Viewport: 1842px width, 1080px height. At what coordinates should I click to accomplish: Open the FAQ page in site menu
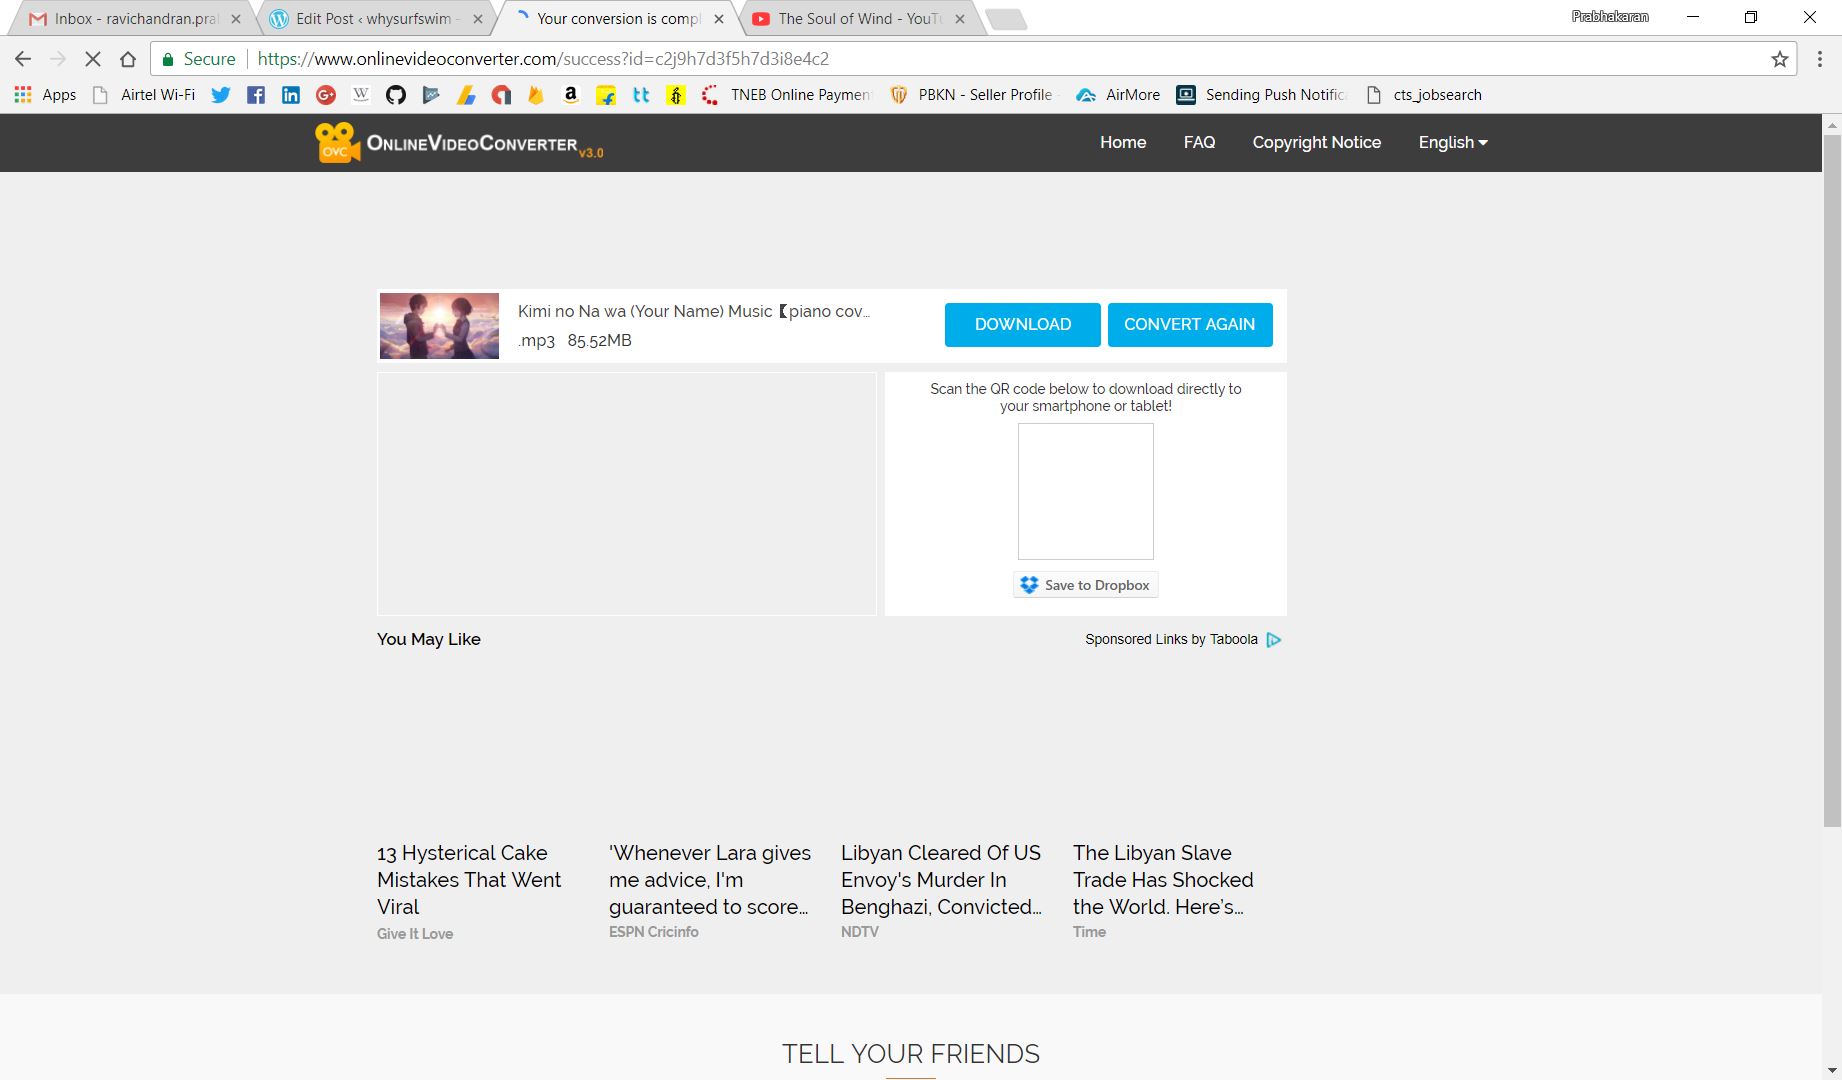(x=1199, y=143)
